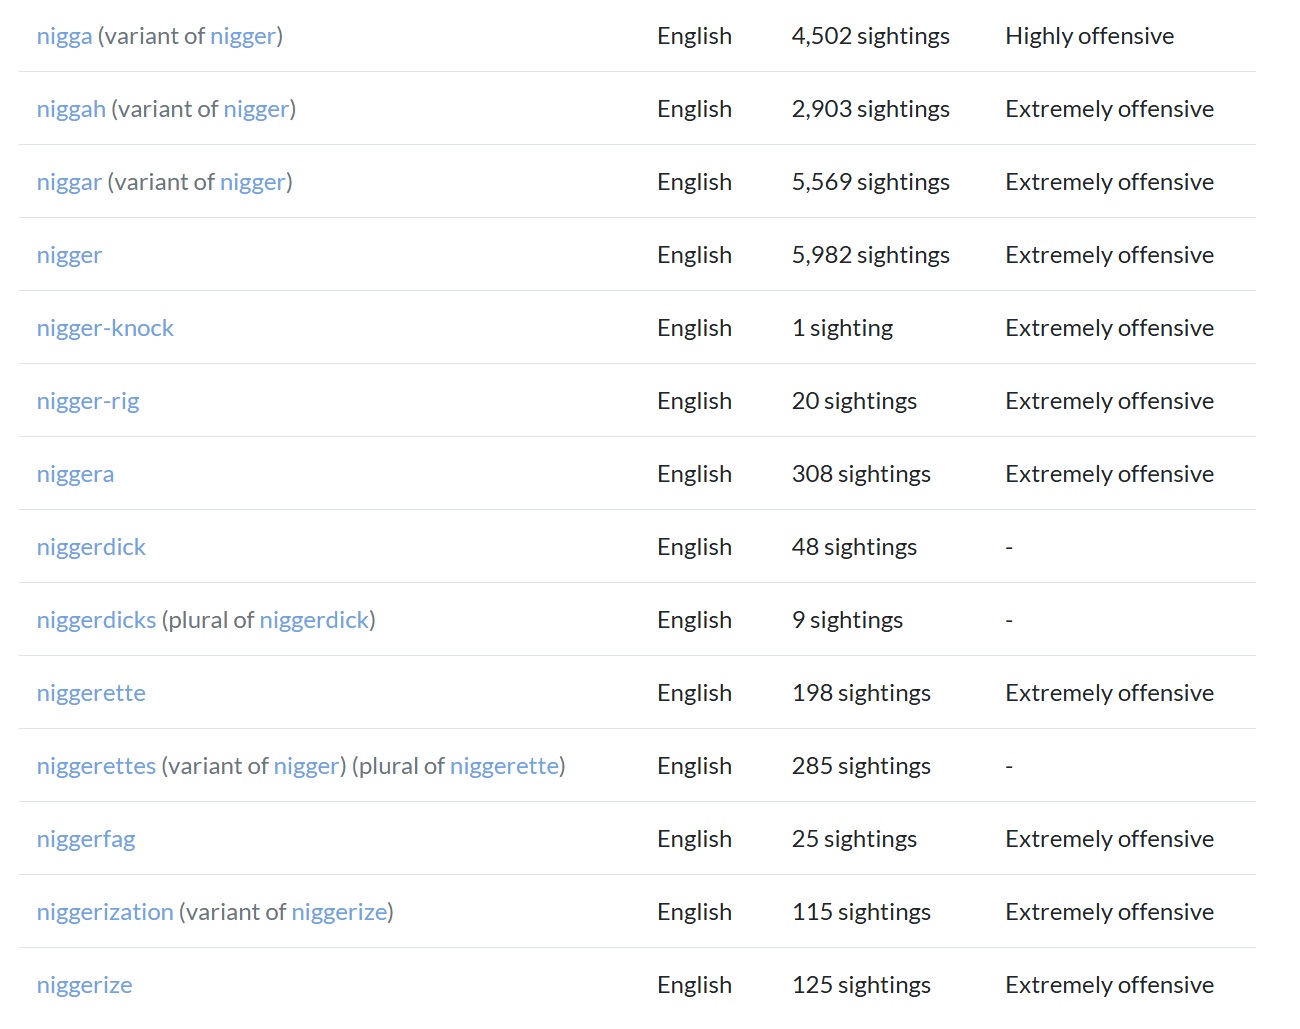Viewport: 1300px width, 1029px height.
Task: Open the word link in the 1 sighting row
Action: 105,329
